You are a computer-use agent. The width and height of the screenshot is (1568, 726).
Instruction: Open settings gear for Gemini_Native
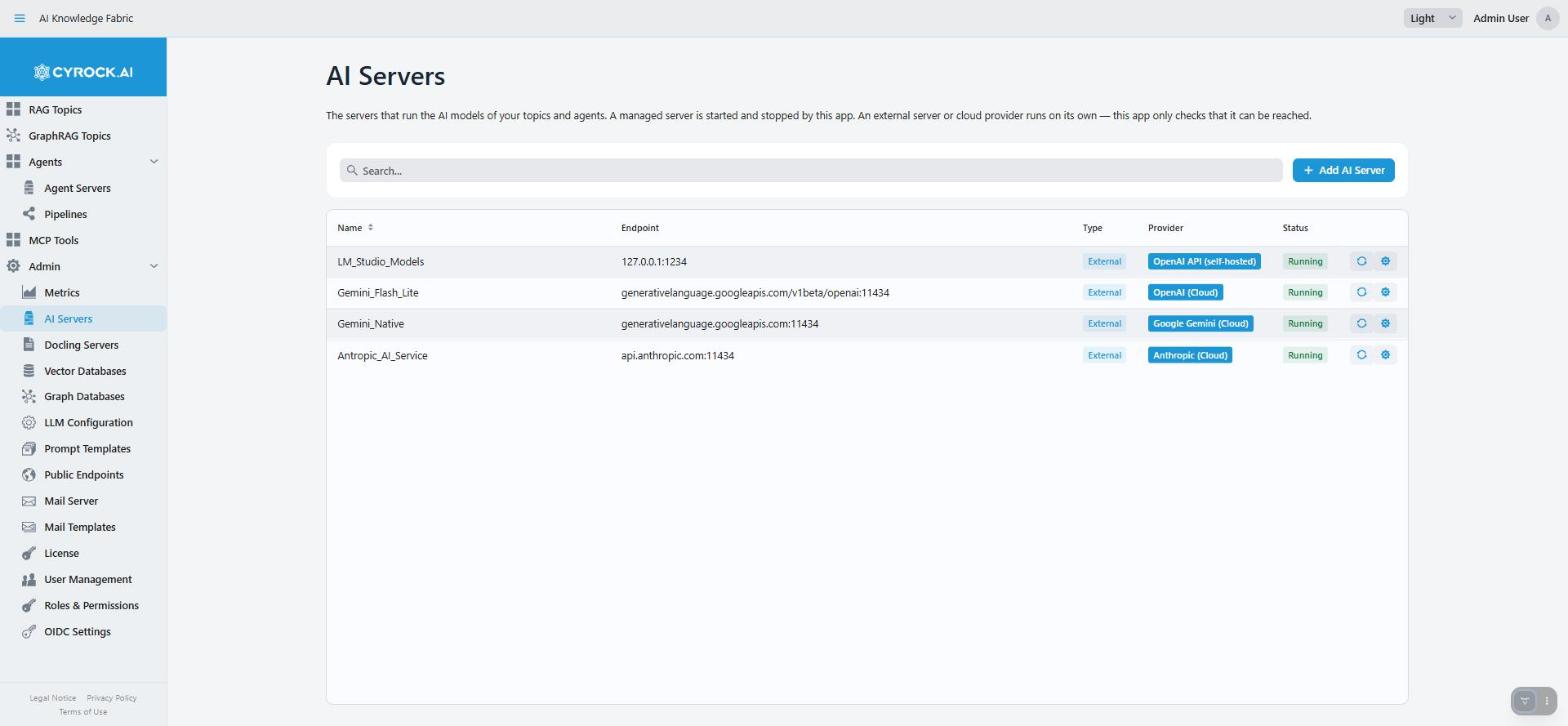pyautogui.click(x=1385, y=323)
